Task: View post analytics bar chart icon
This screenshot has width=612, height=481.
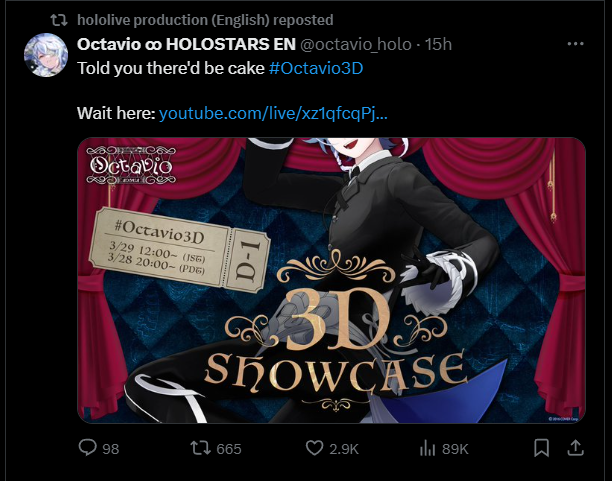Action: (x=427, y=448)
